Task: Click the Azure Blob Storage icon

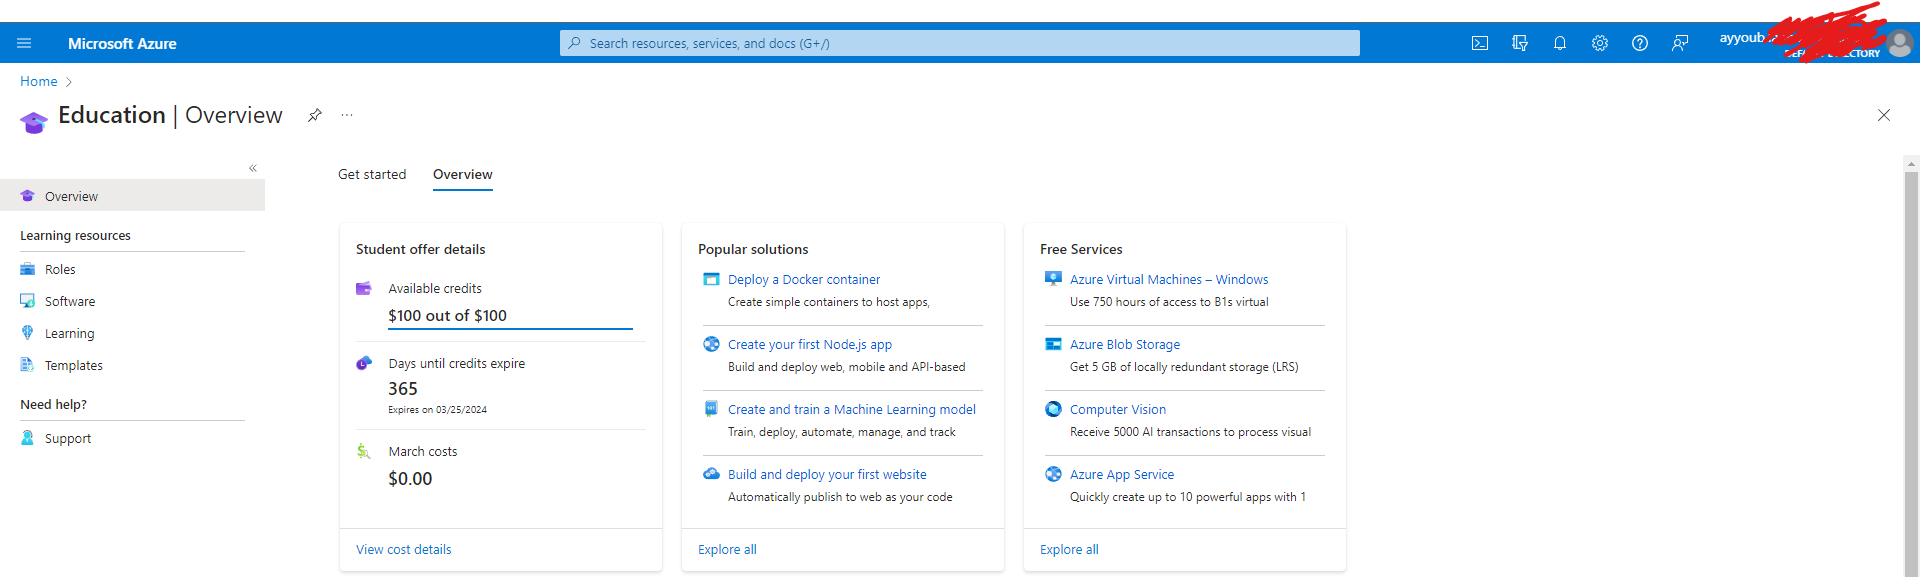Action: pos(1053,344)
